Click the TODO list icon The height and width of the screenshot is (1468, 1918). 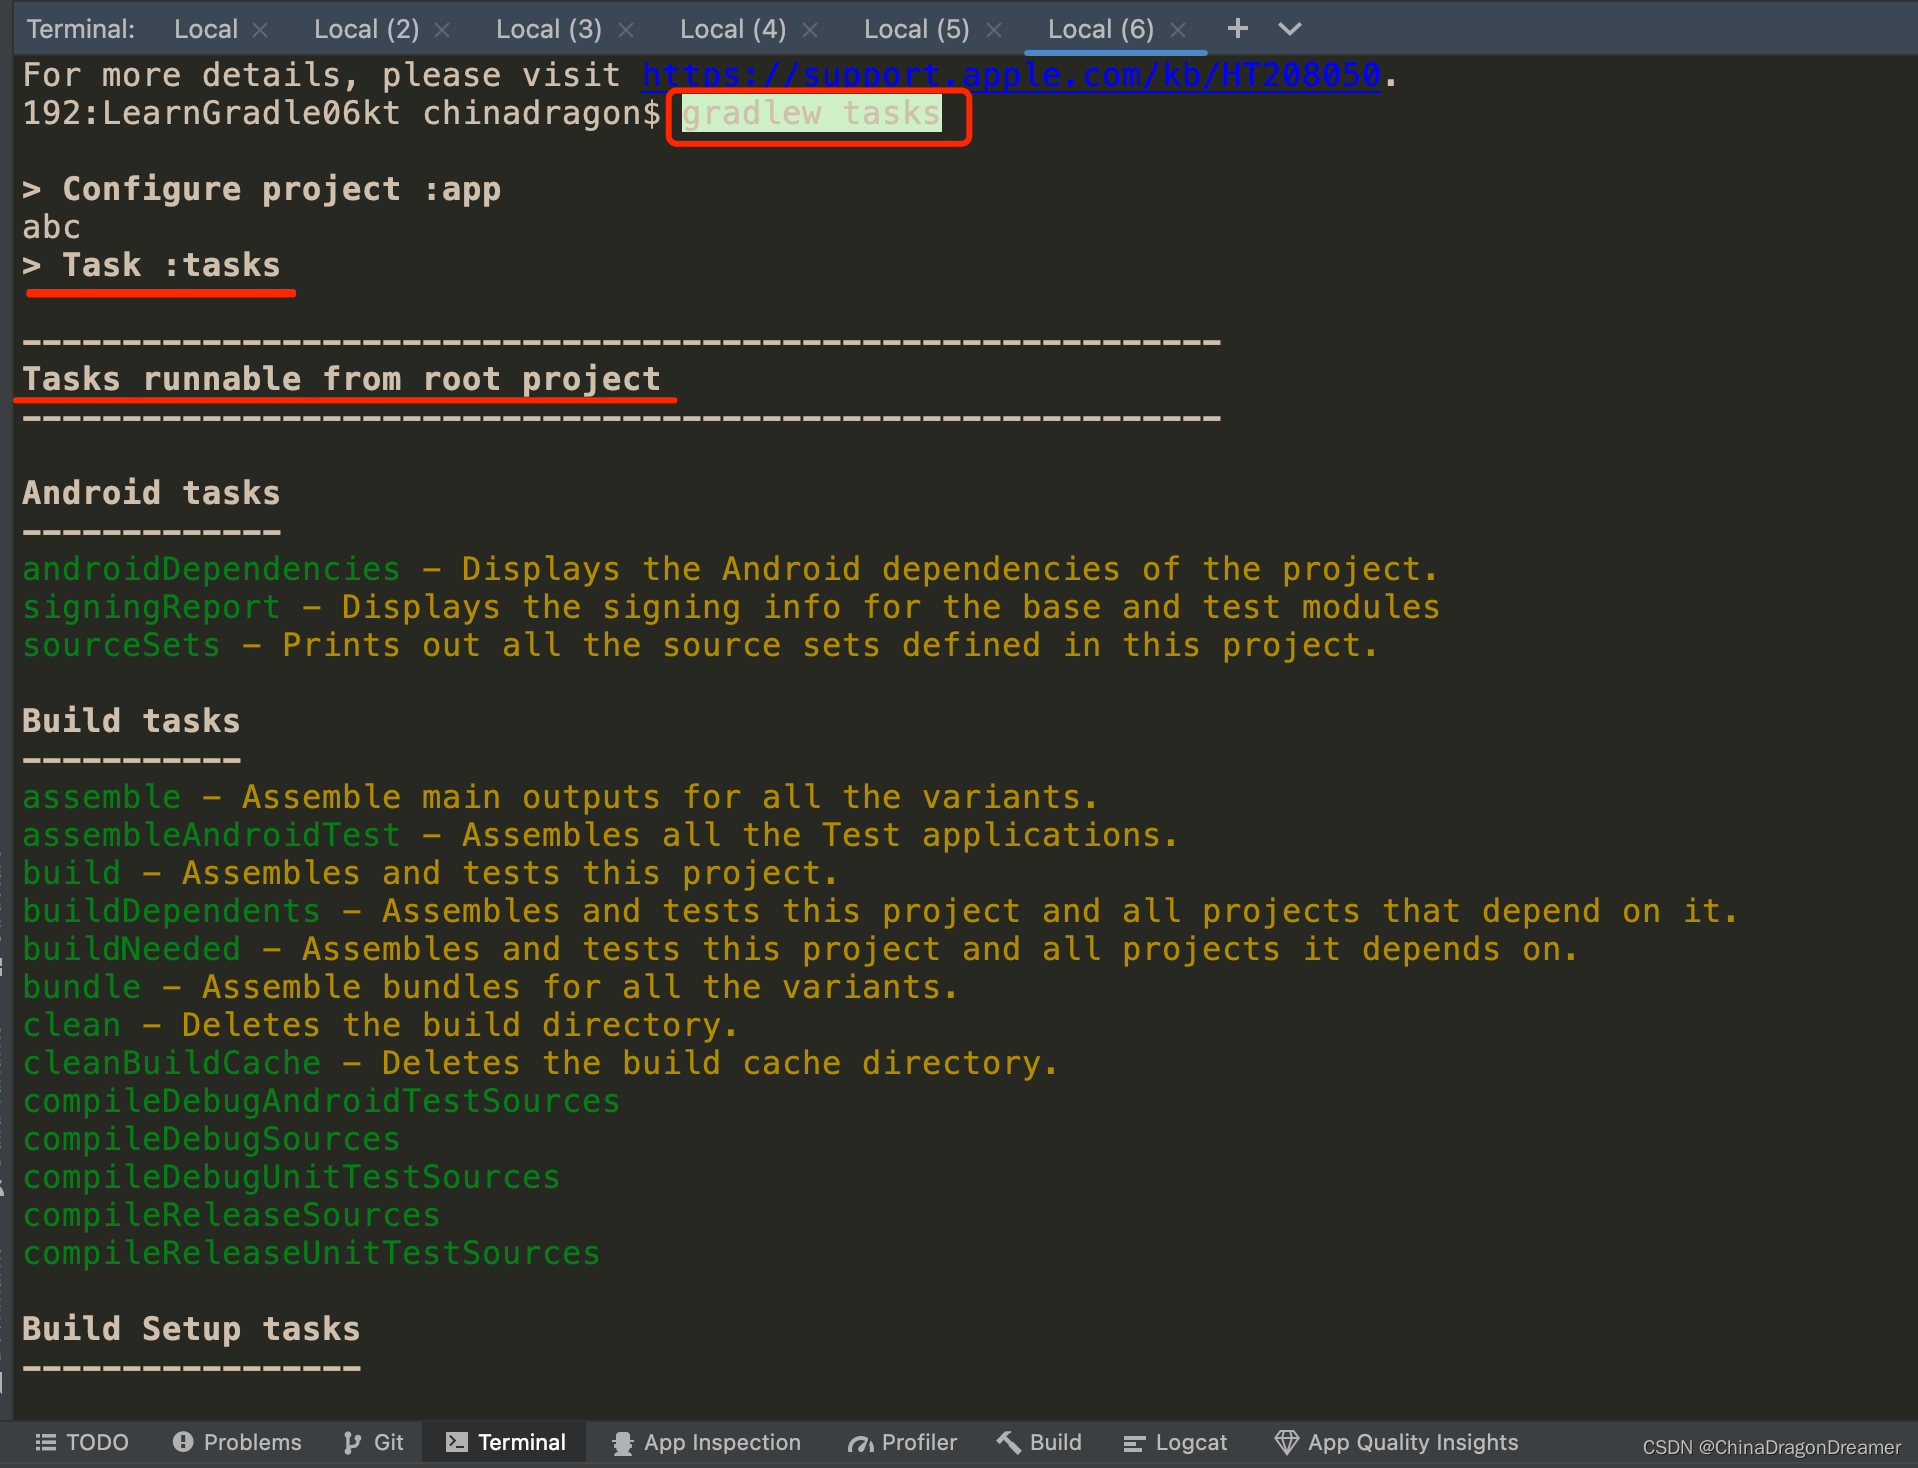(46, 1442)
